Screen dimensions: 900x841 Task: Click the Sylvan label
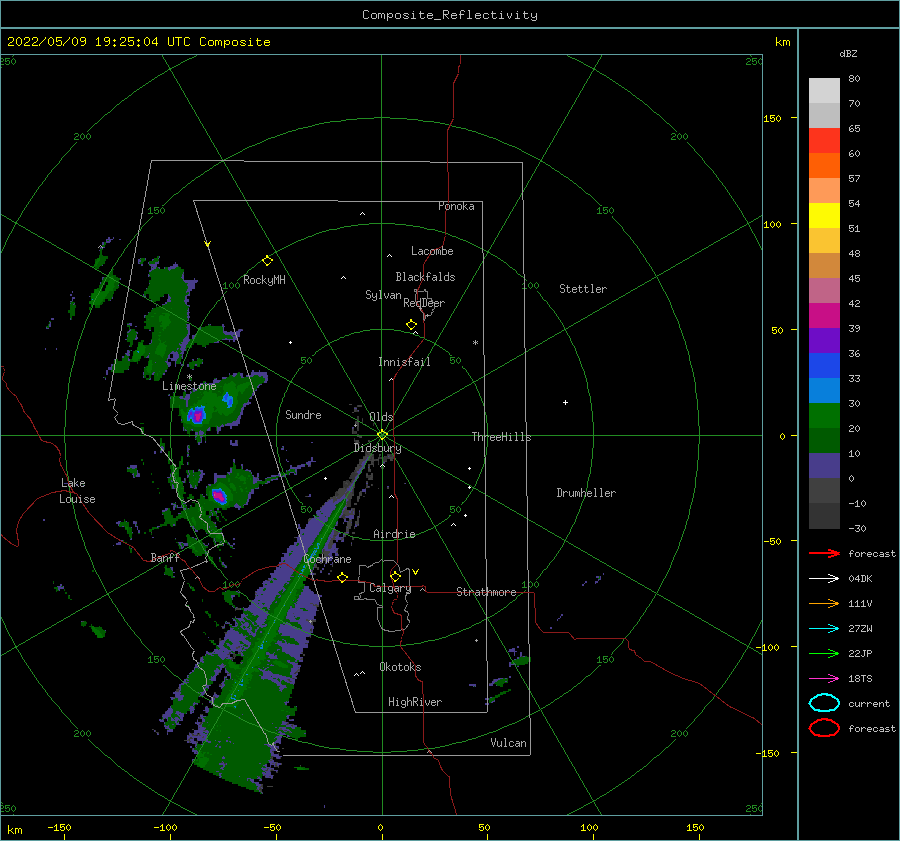[383, 295]
